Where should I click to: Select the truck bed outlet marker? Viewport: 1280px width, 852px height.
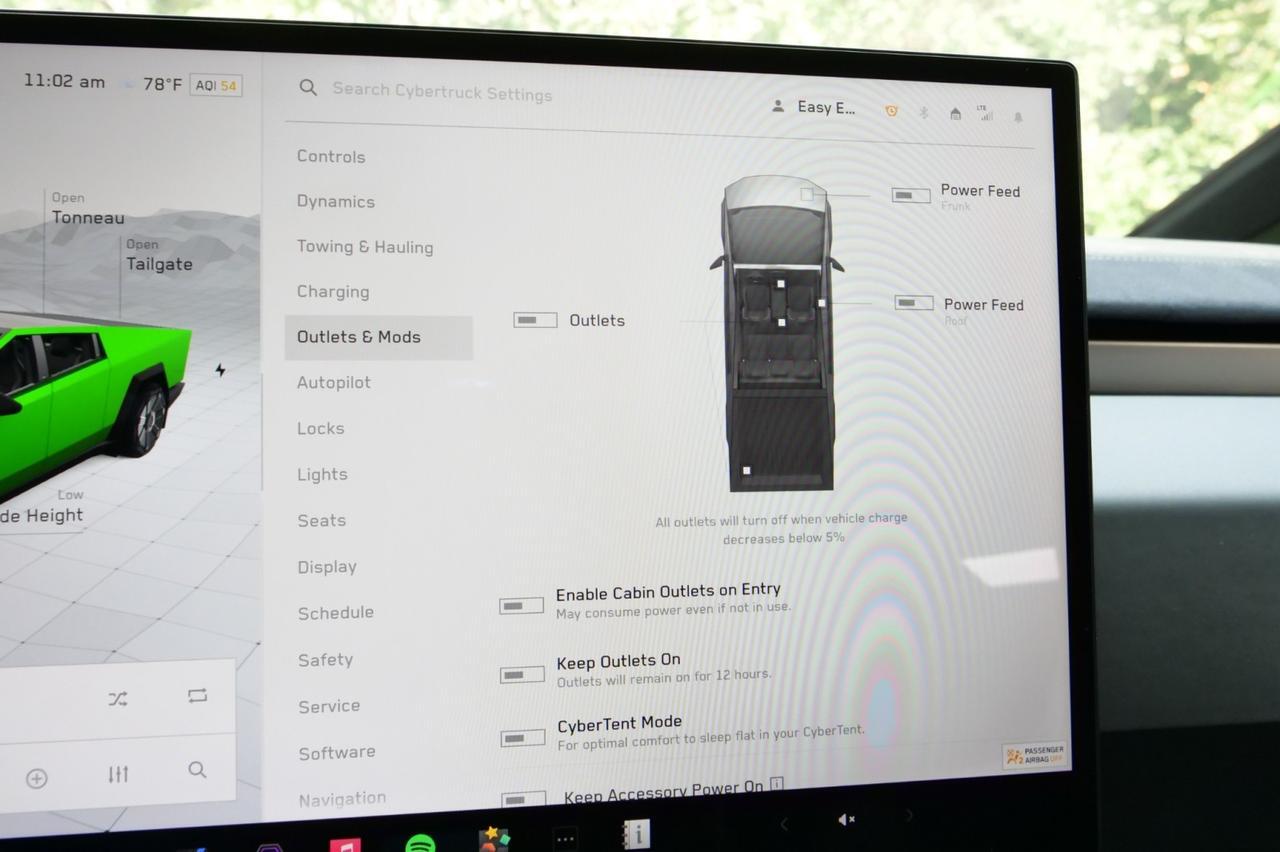click(746, 470)
